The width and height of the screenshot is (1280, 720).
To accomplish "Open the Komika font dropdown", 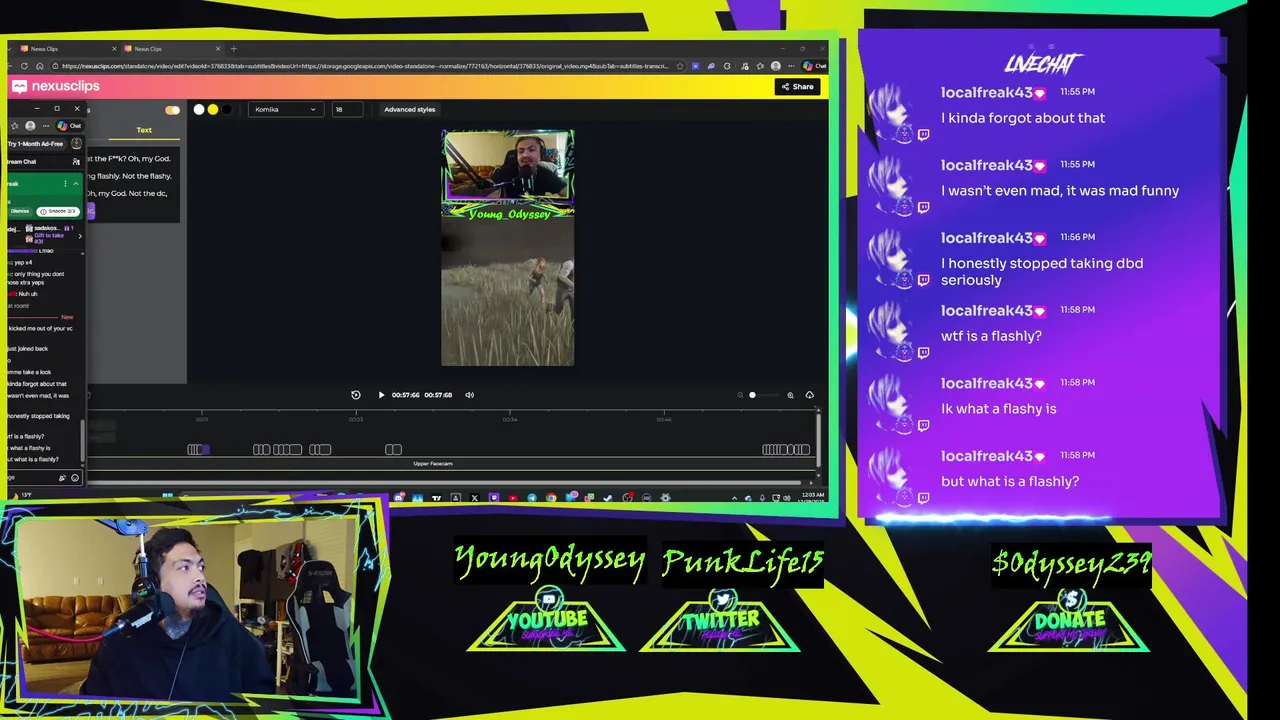I will [x=285, y=109].
